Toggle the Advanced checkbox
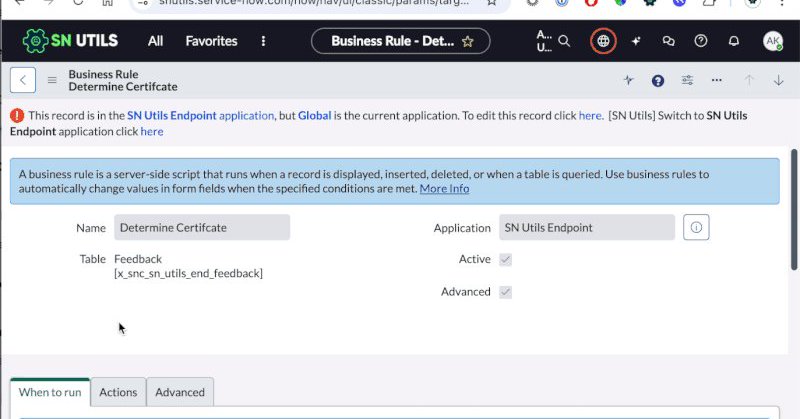 [x=505, y=292]
